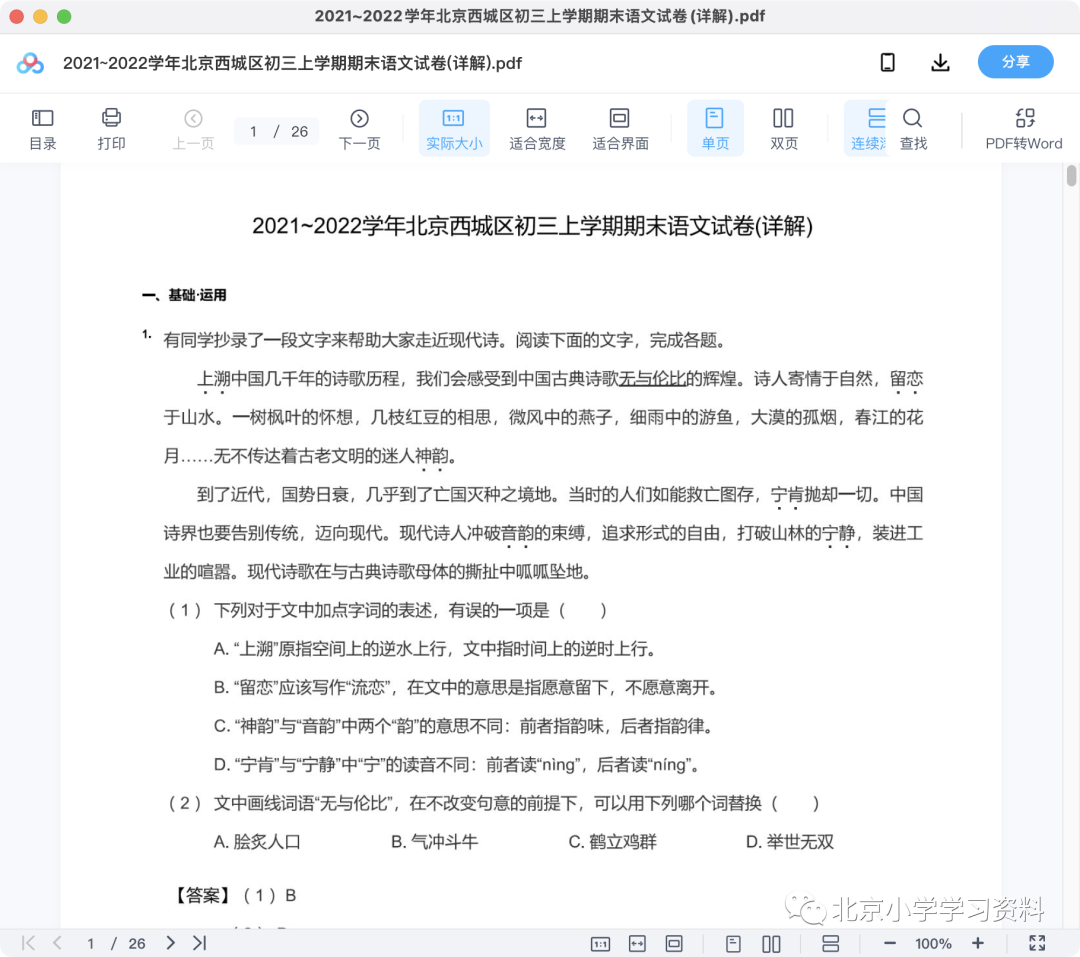
Task: Click the vertical scrollbar thumb
Action: click(1071, 176)
